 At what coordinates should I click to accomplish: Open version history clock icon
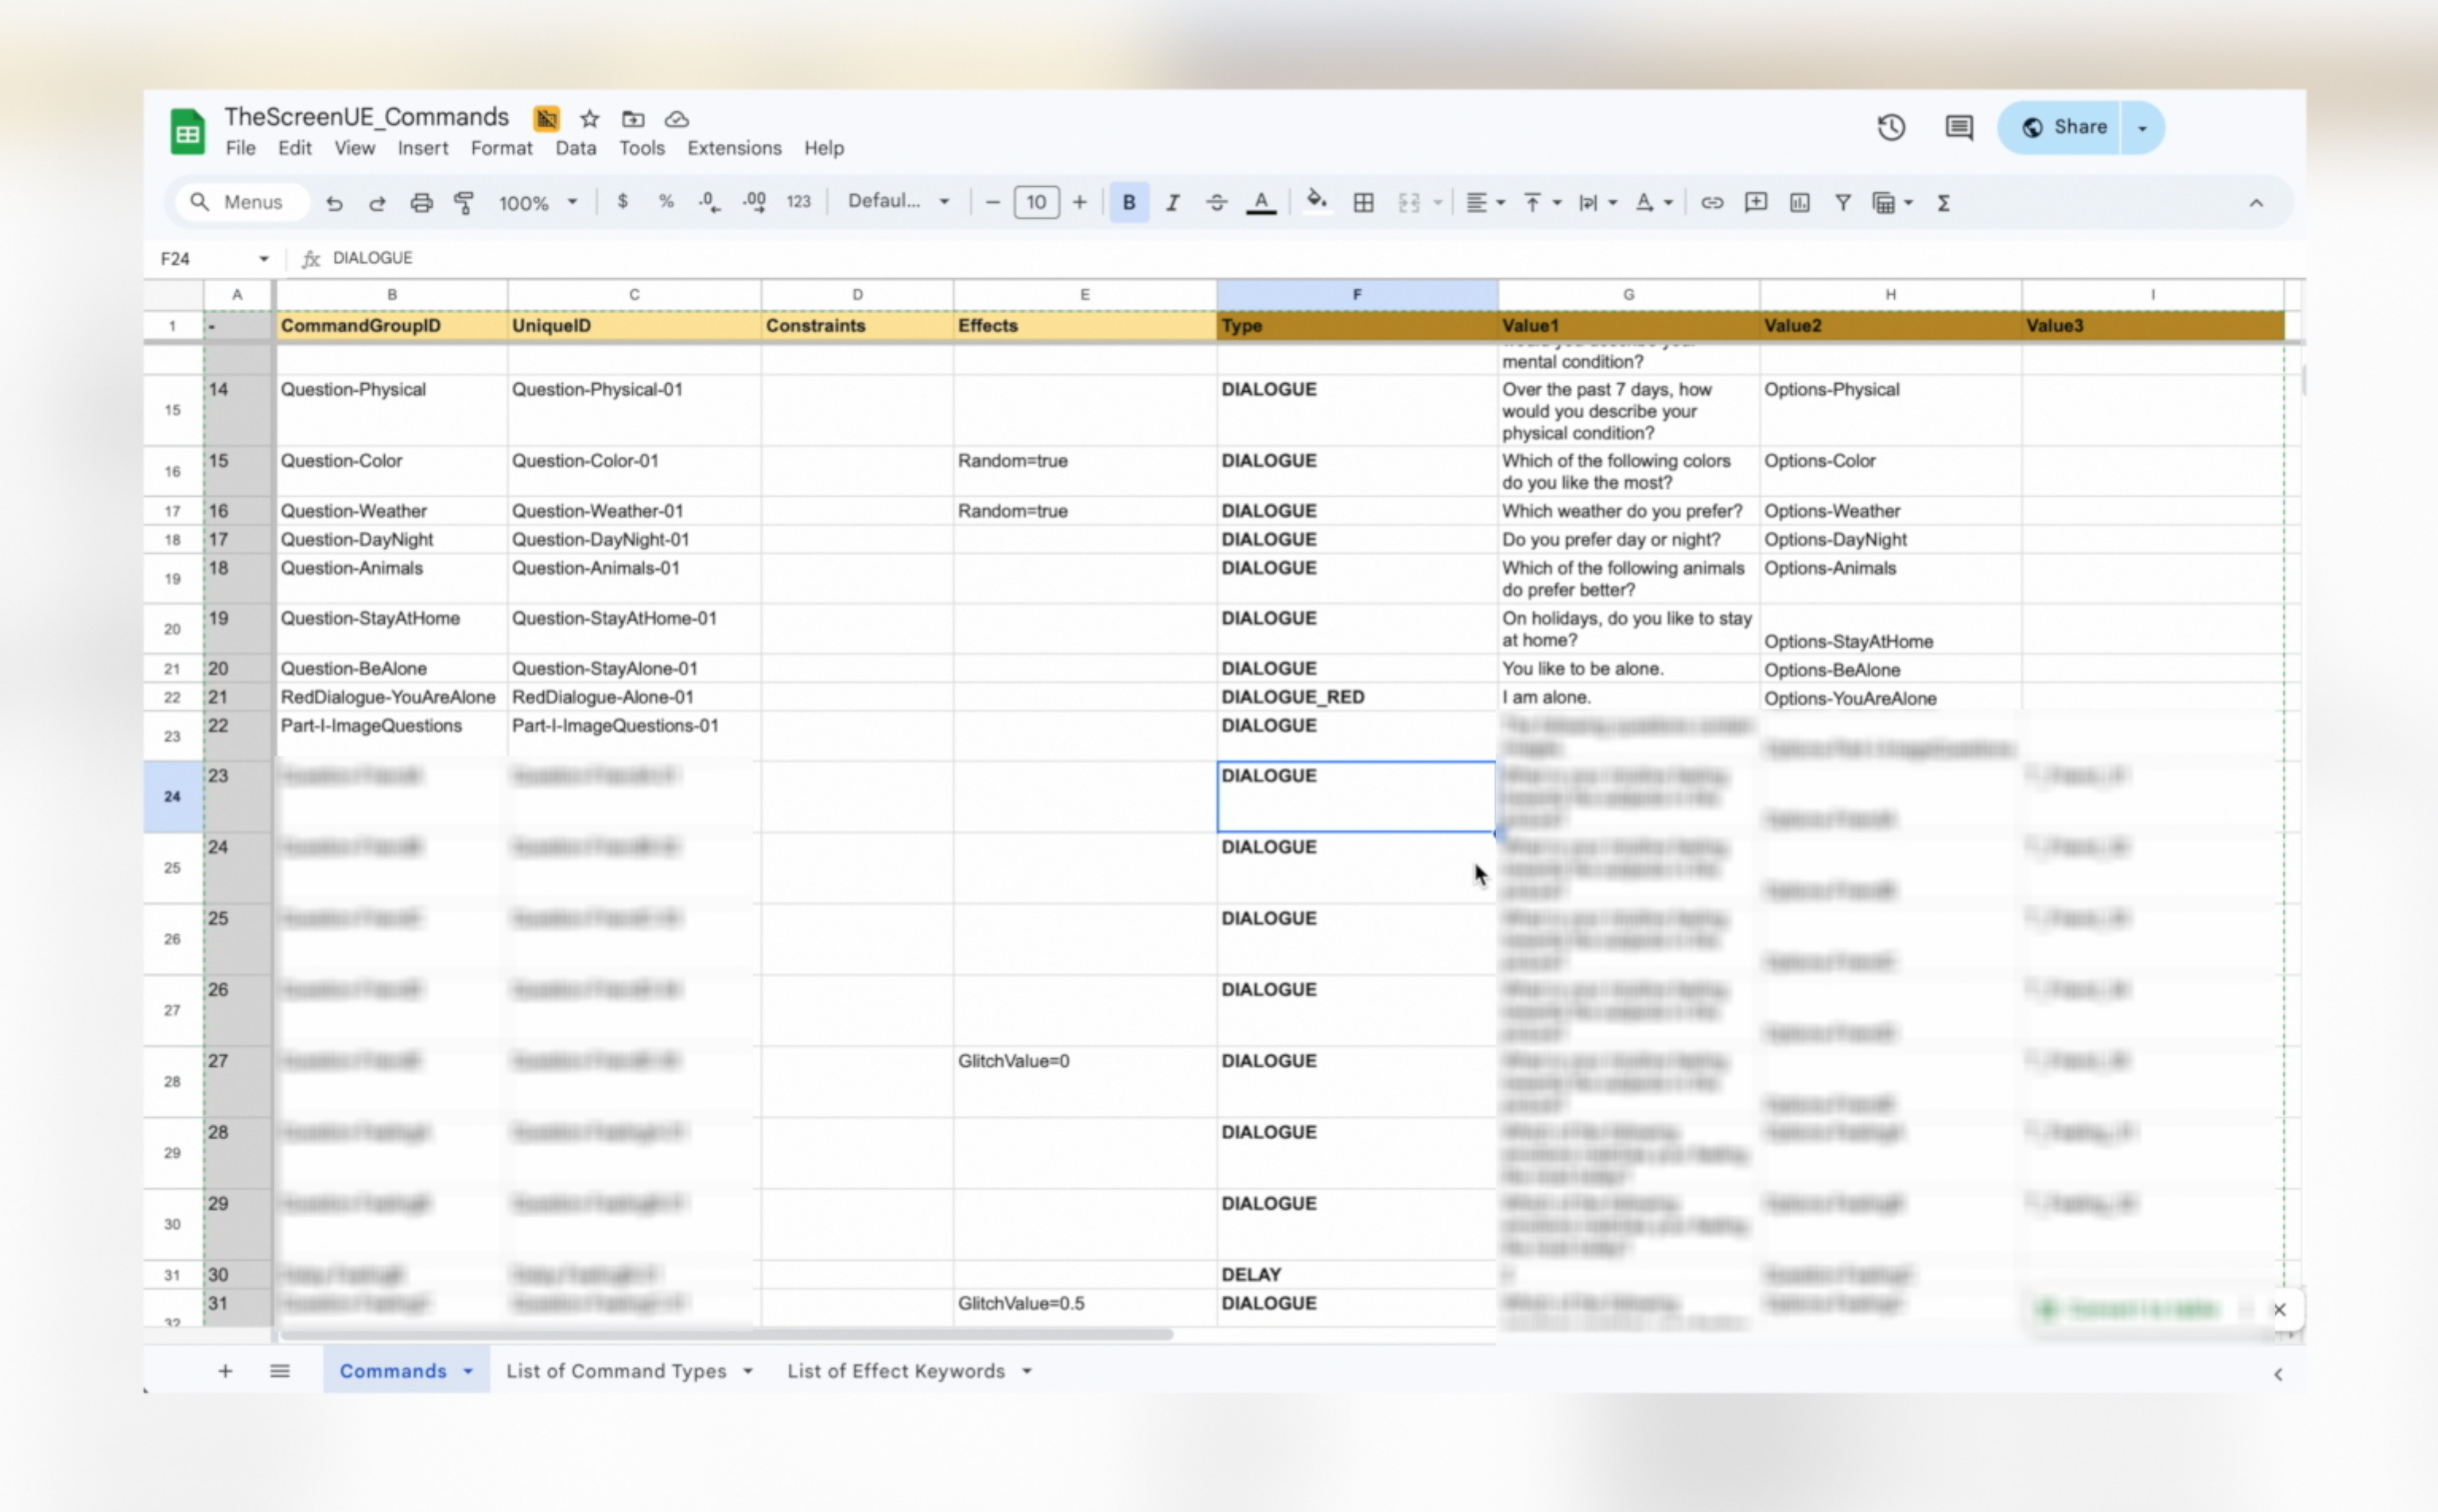point(1890,127)
